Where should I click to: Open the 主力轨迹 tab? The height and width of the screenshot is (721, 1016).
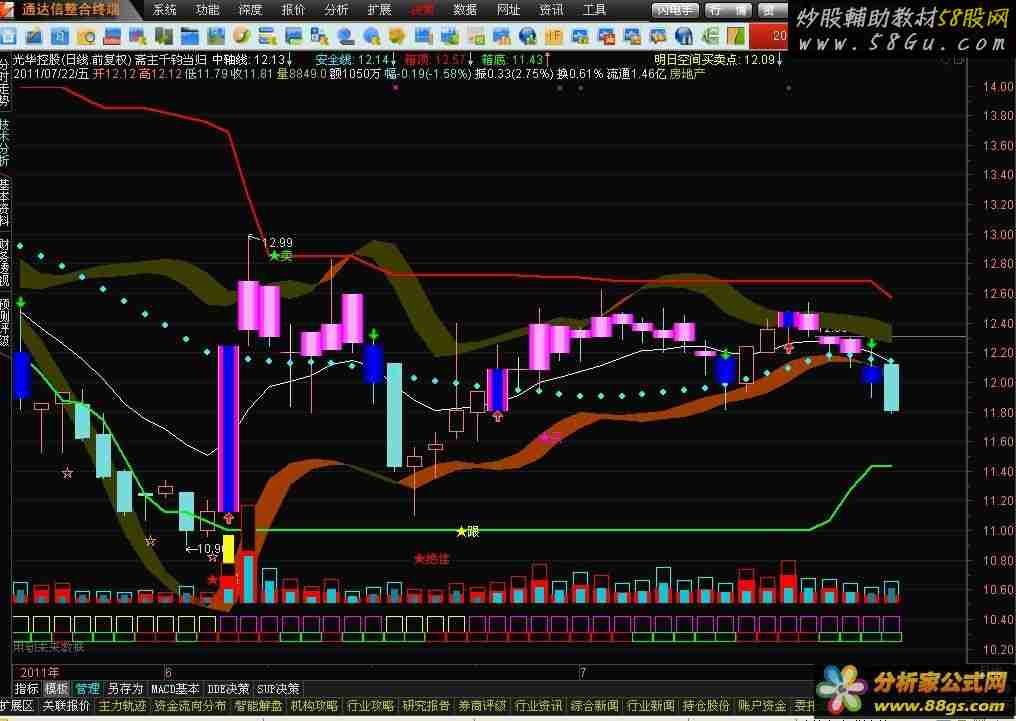pyautogui.click(x=121, y=705)
